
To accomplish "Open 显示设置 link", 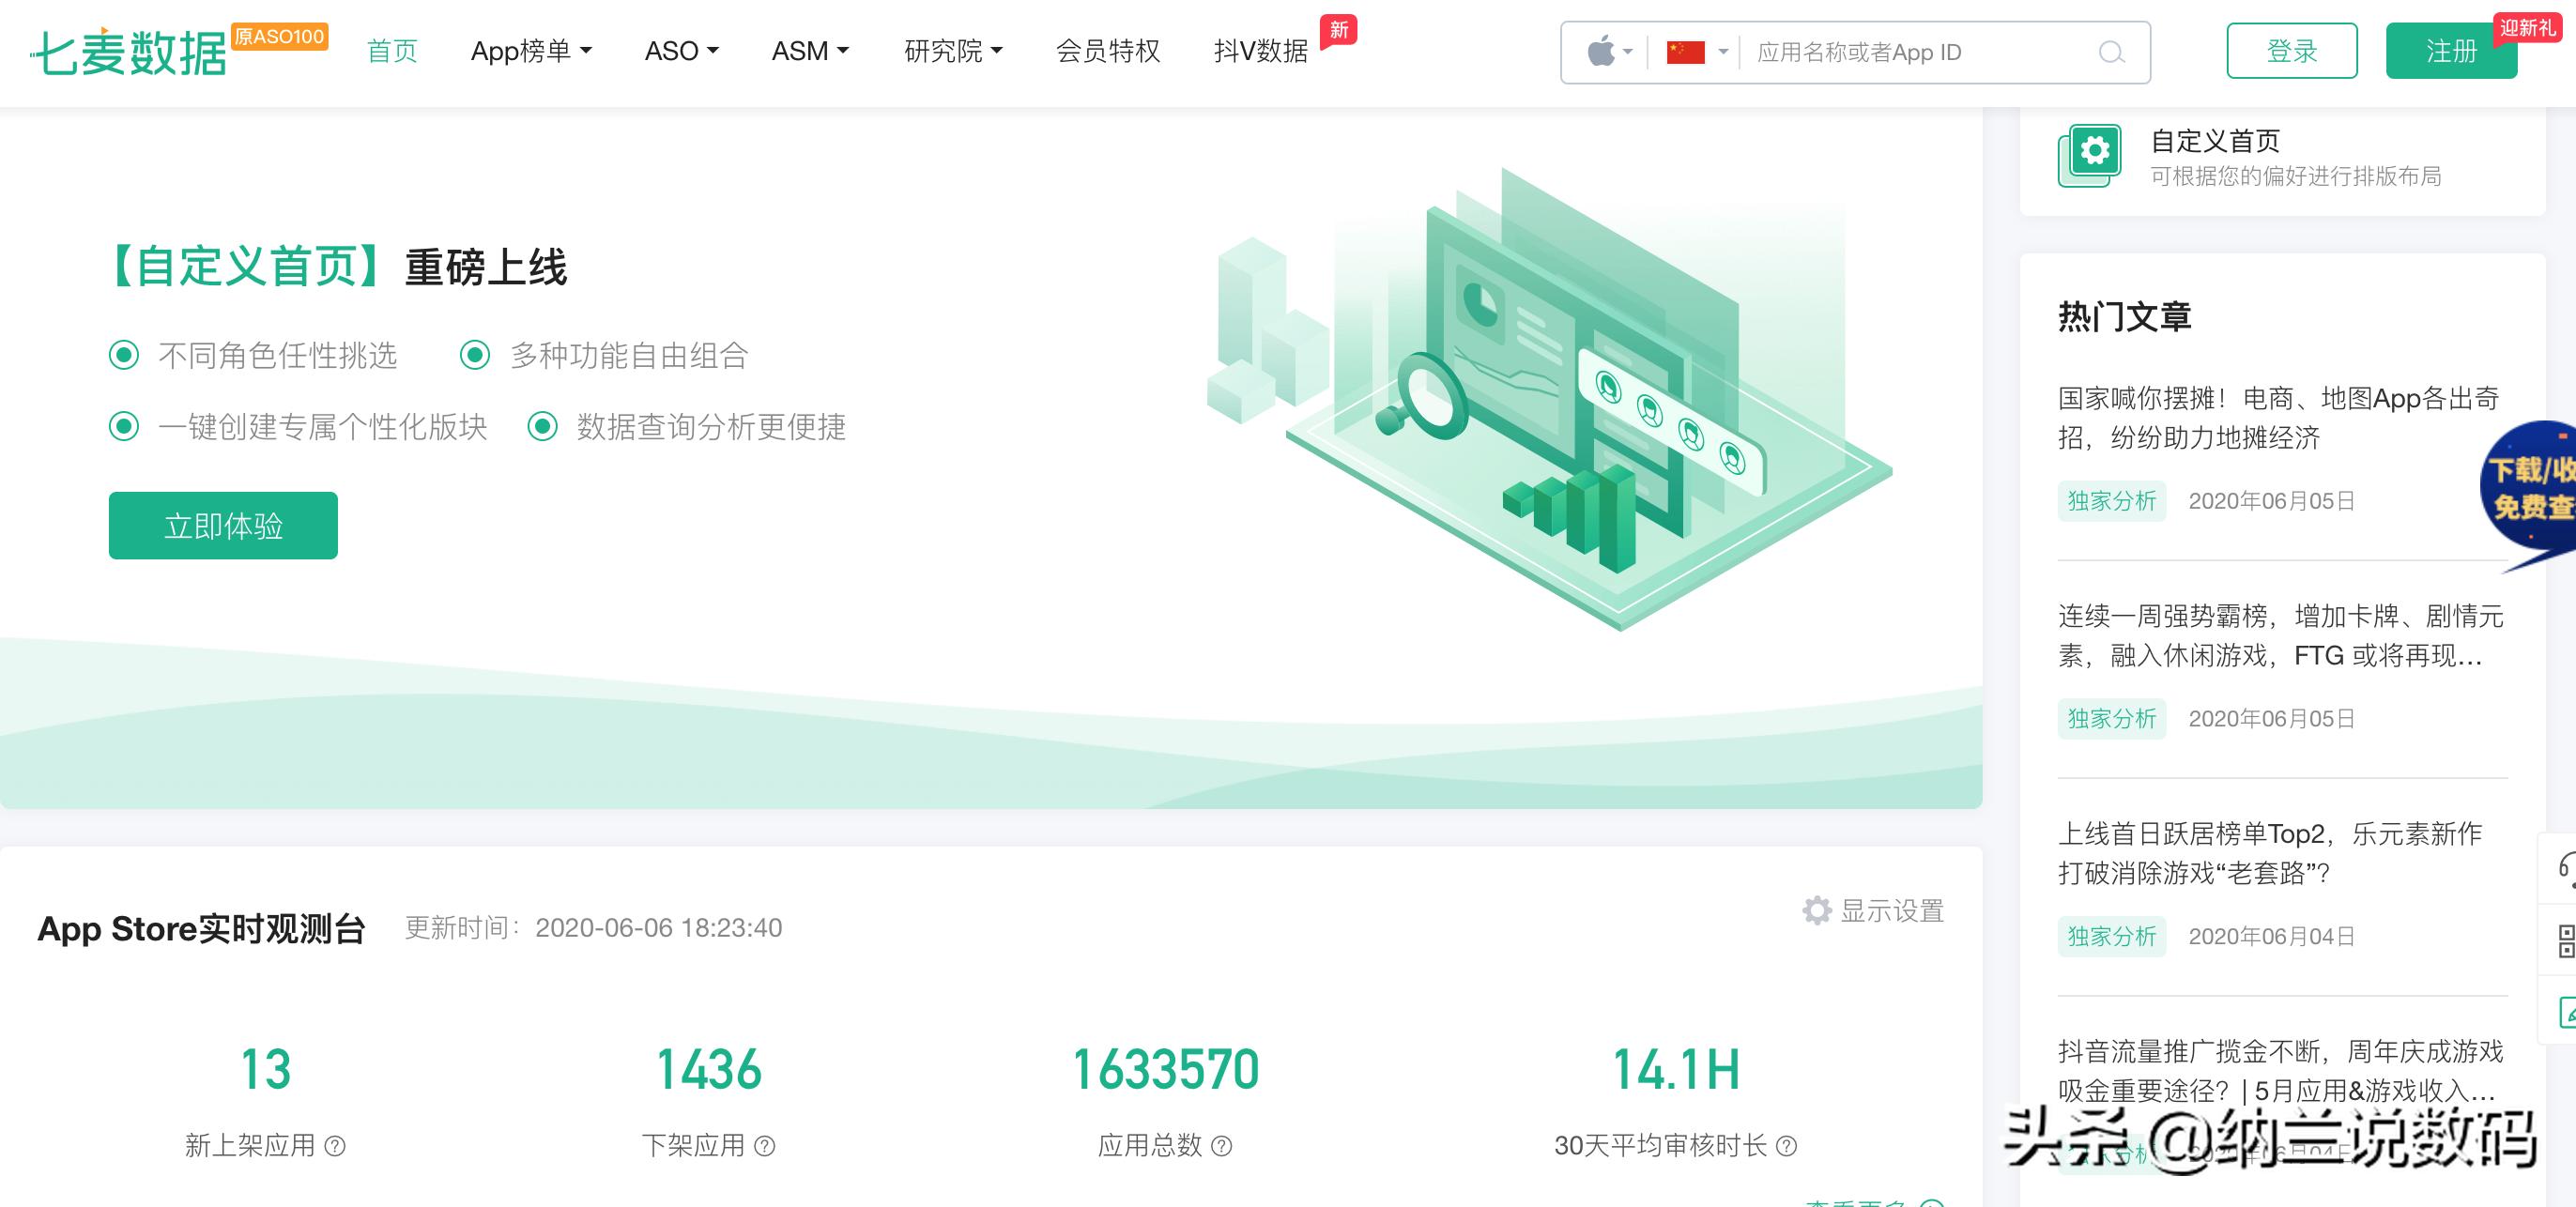I will point(1892,911).
